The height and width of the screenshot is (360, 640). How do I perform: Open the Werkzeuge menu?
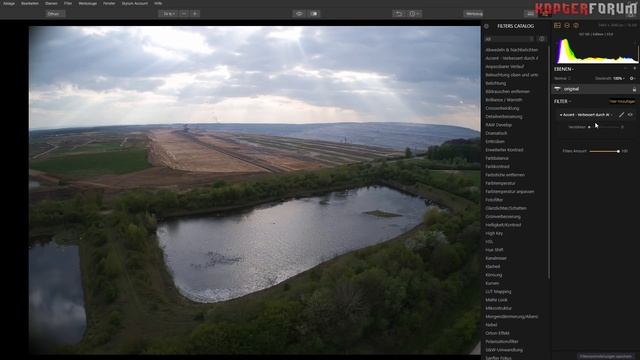point(88,3)
